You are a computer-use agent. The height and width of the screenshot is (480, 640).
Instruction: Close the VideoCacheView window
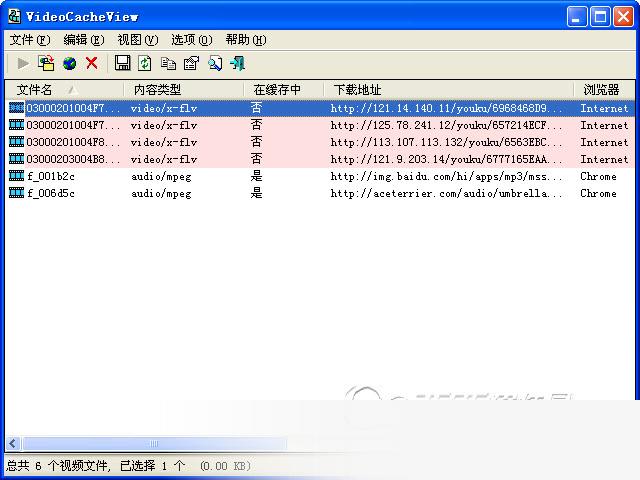click(623, 17)
